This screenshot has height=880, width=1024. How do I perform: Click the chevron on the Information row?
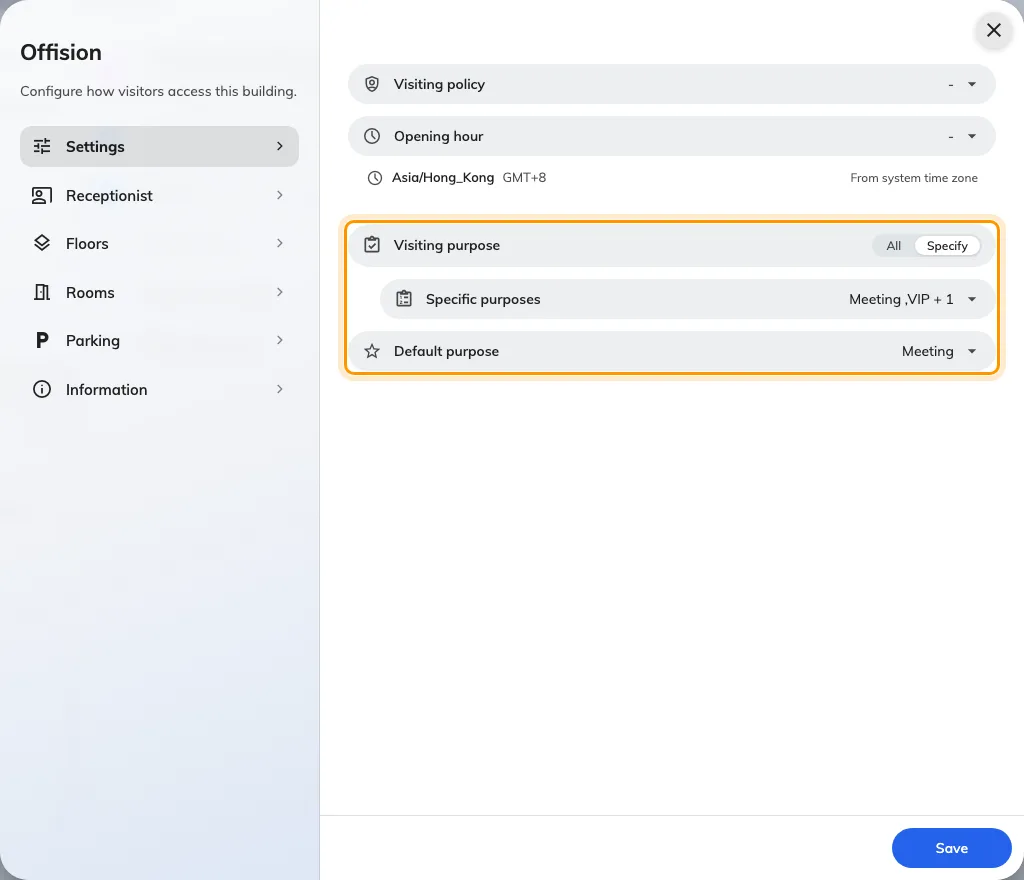(x=280, y=390)
